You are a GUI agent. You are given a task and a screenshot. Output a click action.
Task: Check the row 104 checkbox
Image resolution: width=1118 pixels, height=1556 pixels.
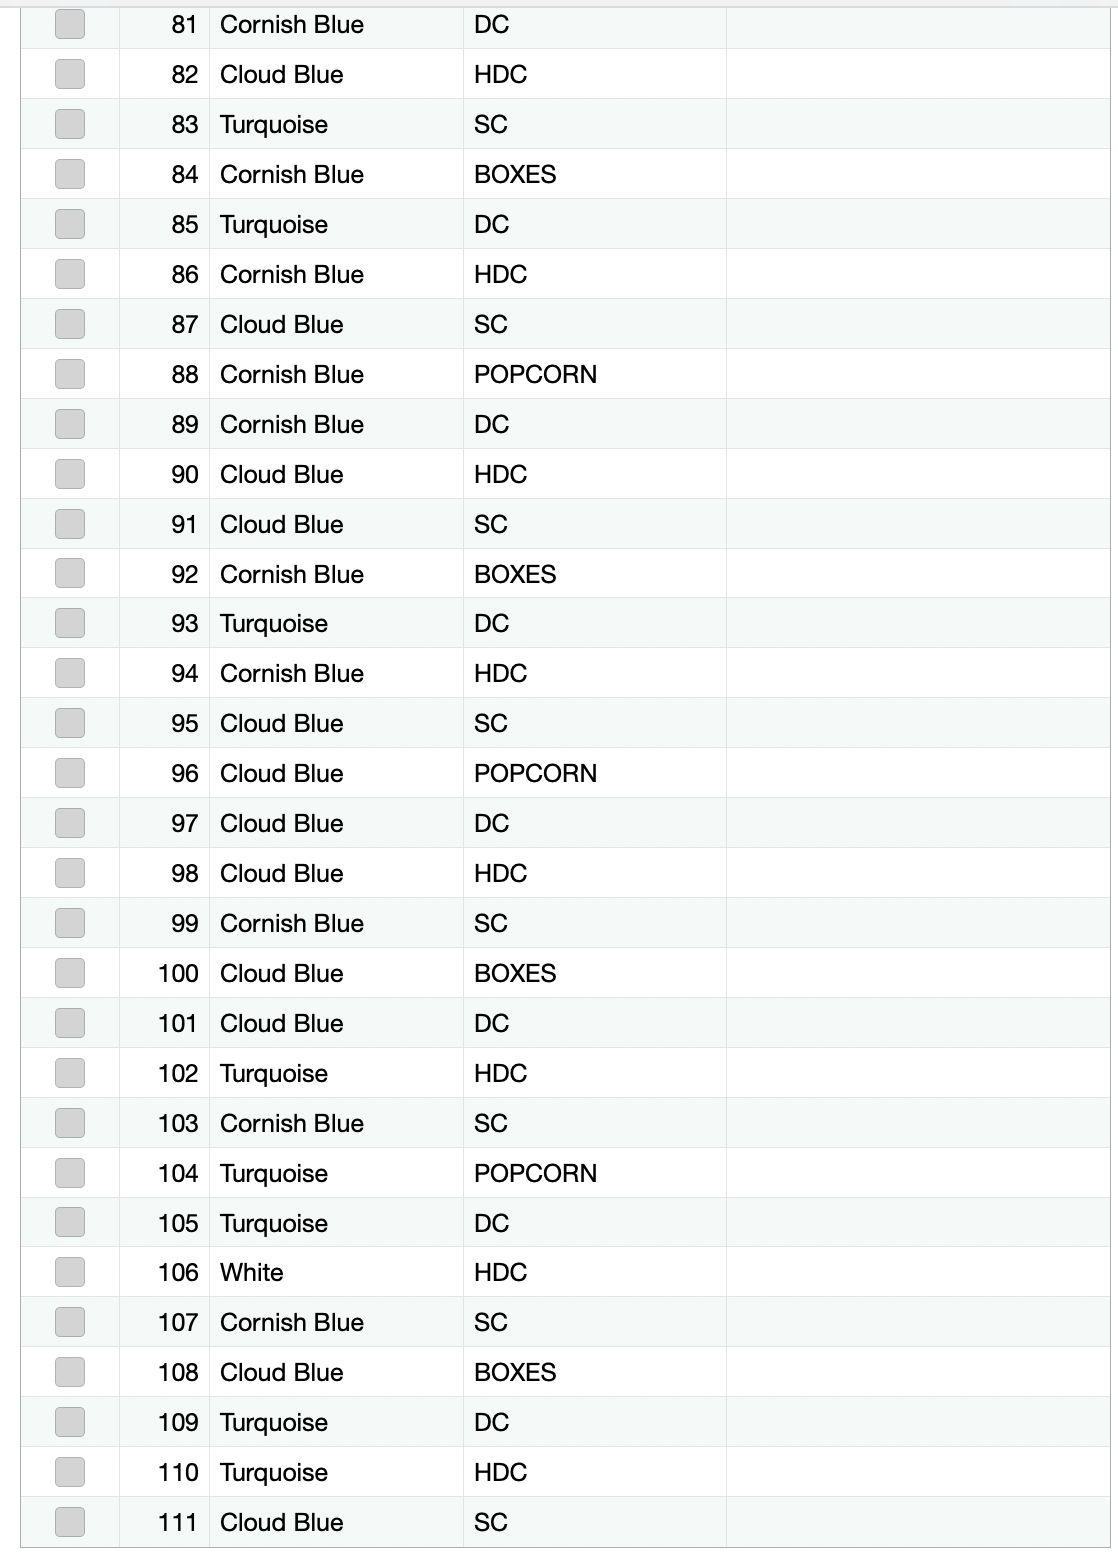coord(70,1172)
